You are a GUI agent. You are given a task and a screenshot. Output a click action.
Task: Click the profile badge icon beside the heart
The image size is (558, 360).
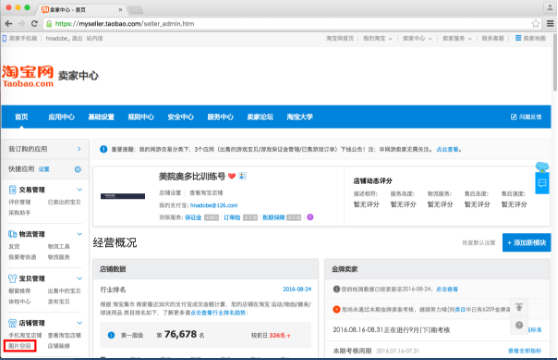(x=242, y=176)
